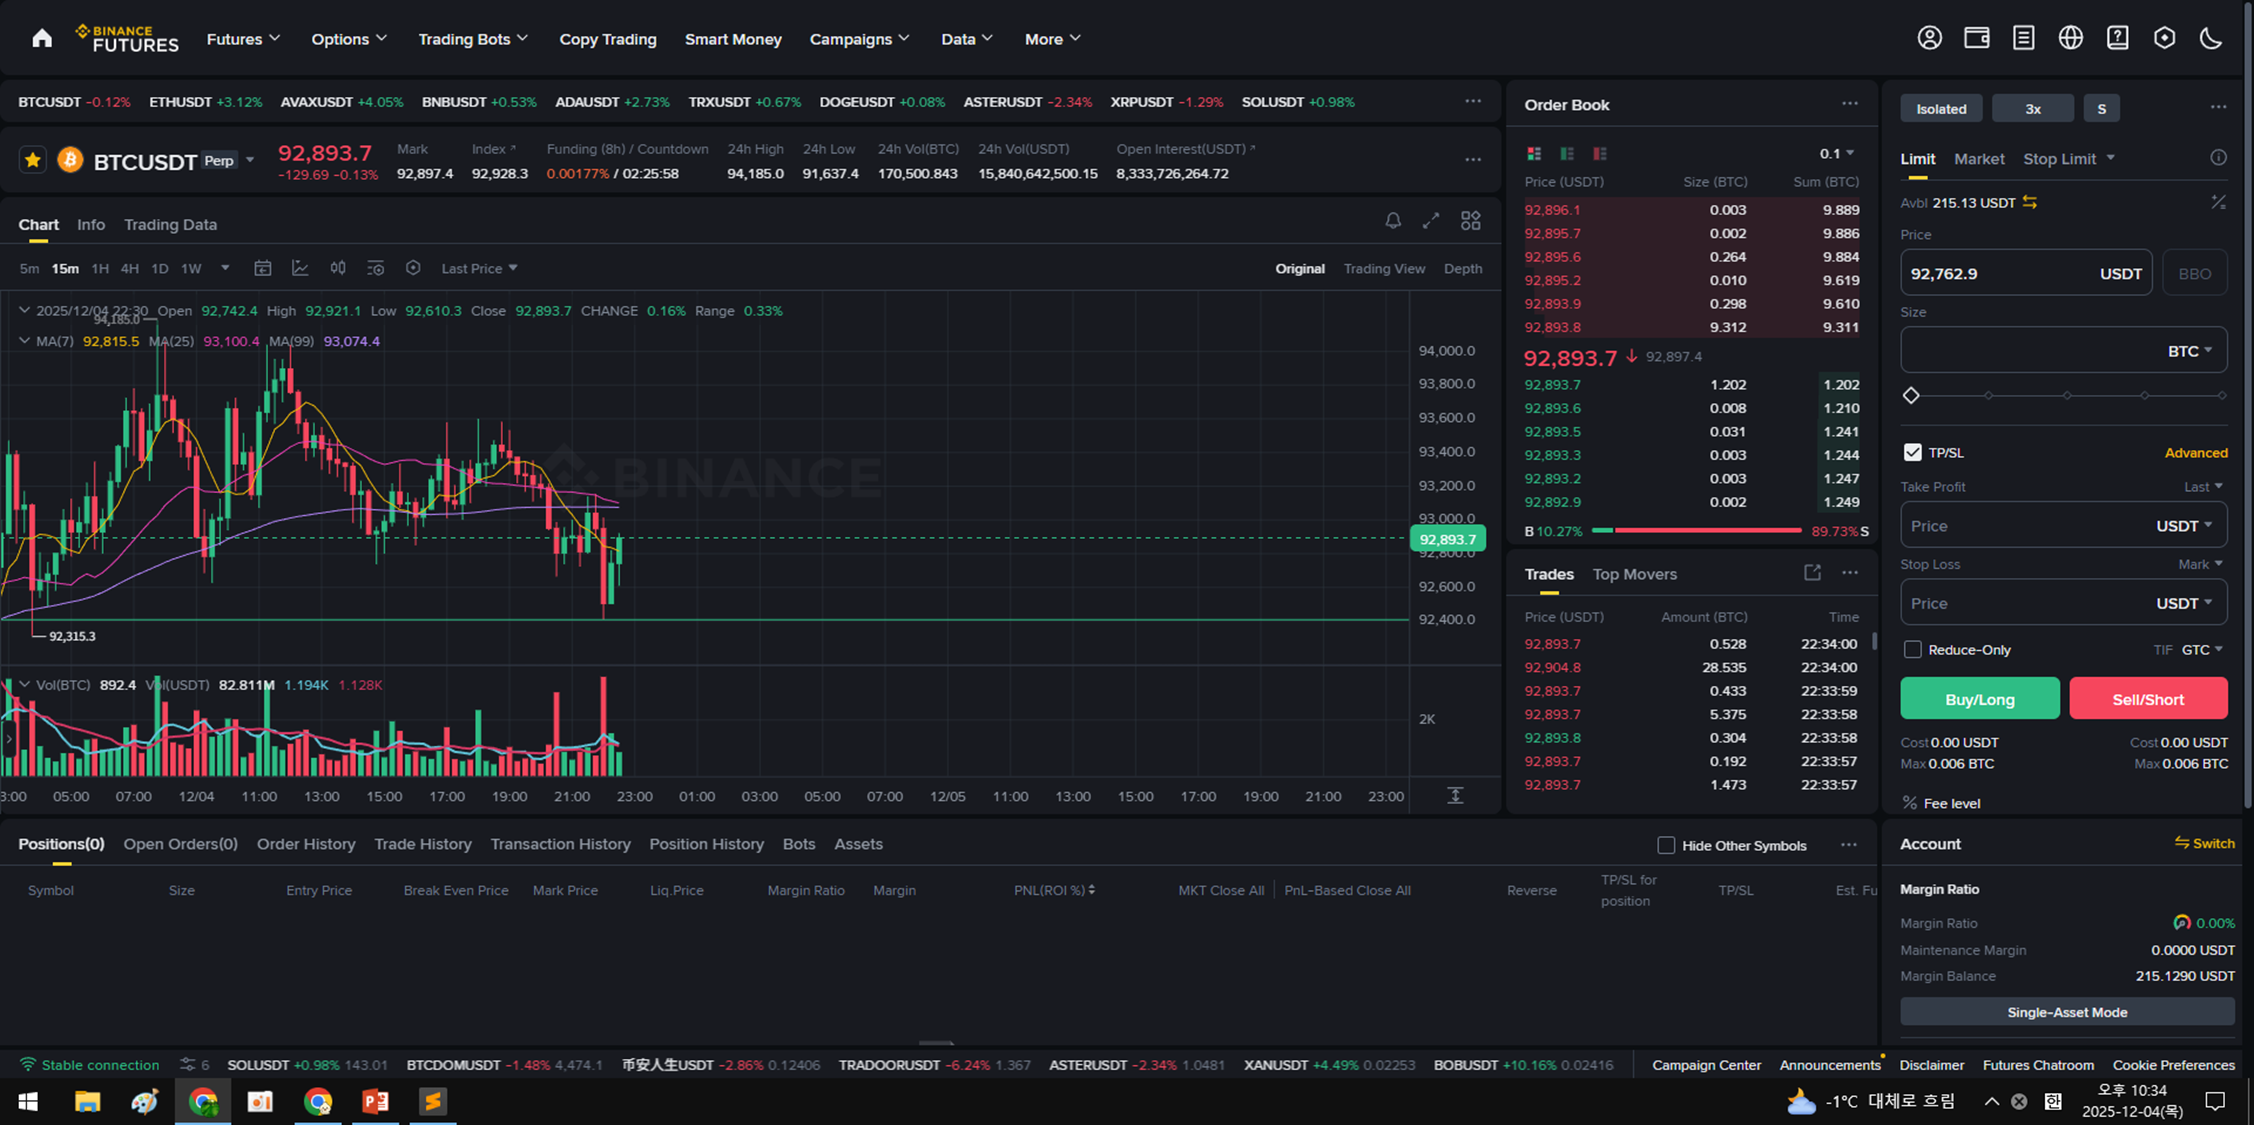Image resolution: width=2254 pixels, height=1125 pixels.
Task: Click the transfer arrows beside available balance
Action: [2030, 203]
